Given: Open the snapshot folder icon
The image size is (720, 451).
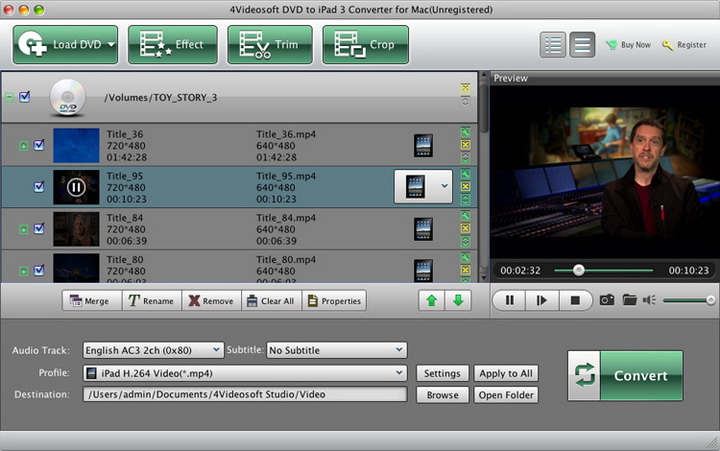Looking at the screenshot, I should click(629, 300).
